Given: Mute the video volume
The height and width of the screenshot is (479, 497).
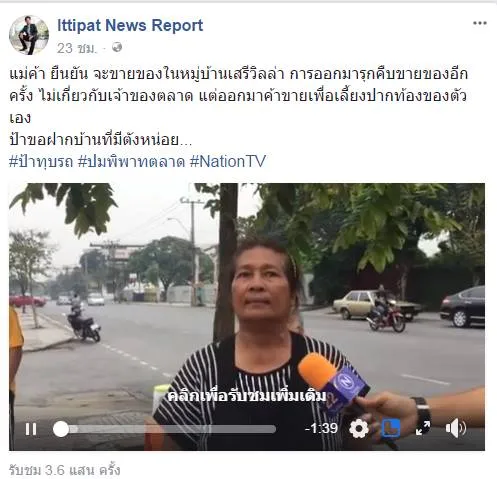Looking at the screenshot, I should pos(455,428).
